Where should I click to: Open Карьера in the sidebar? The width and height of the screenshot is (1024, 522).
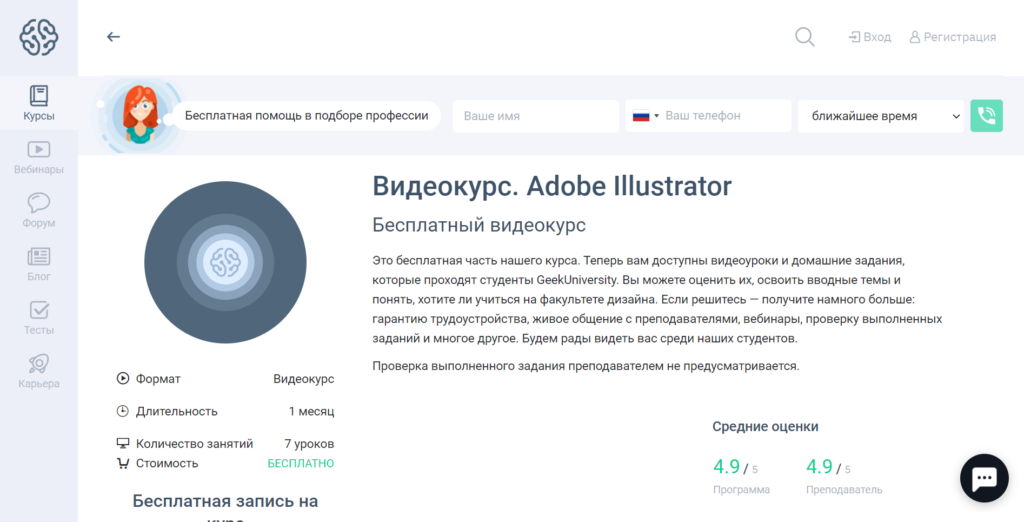tap(39, 372)
